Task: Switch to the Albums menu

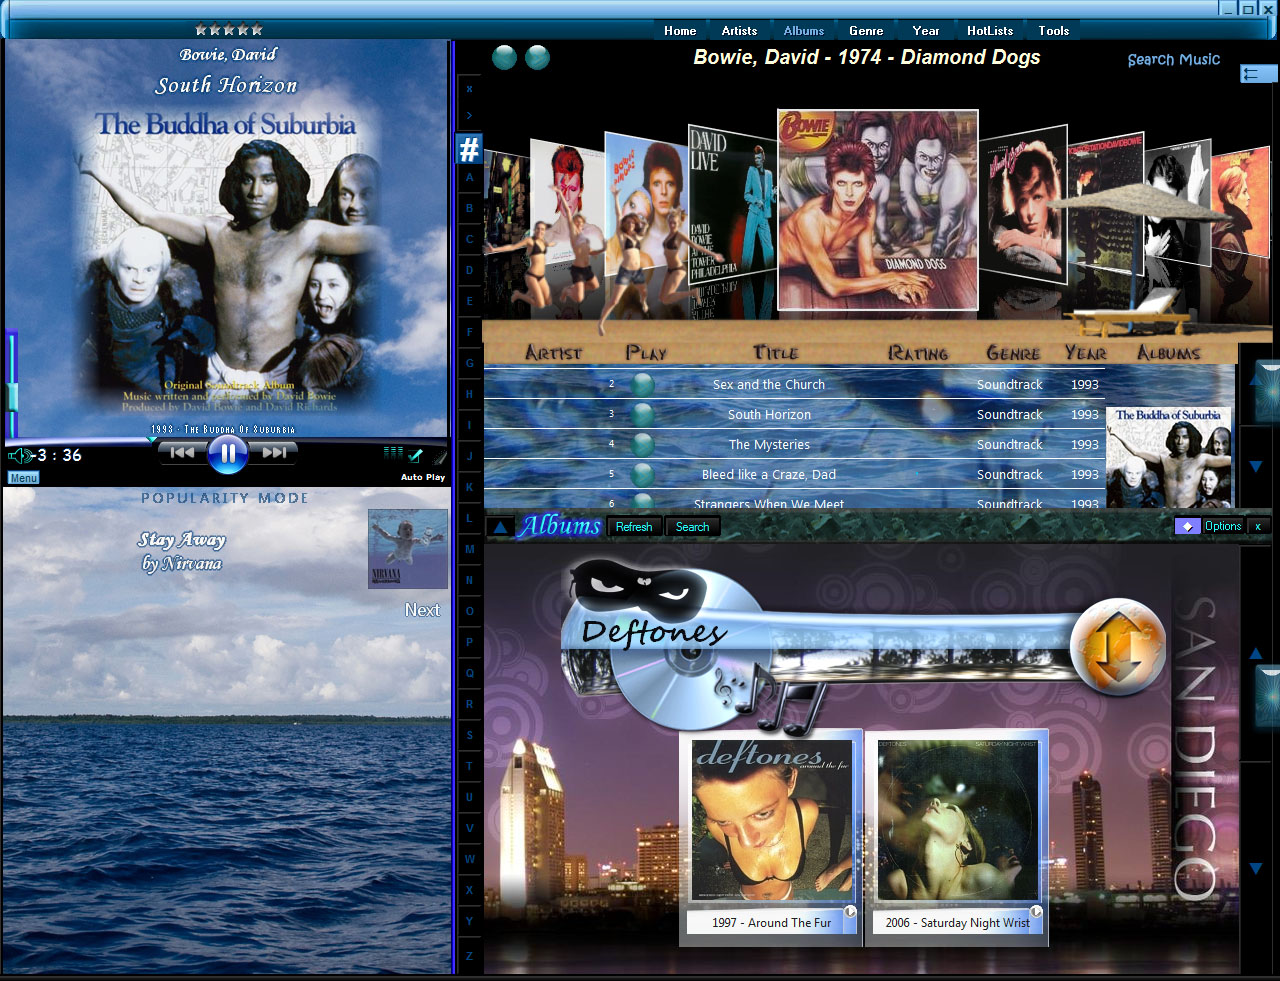Action: pos(804,31)
